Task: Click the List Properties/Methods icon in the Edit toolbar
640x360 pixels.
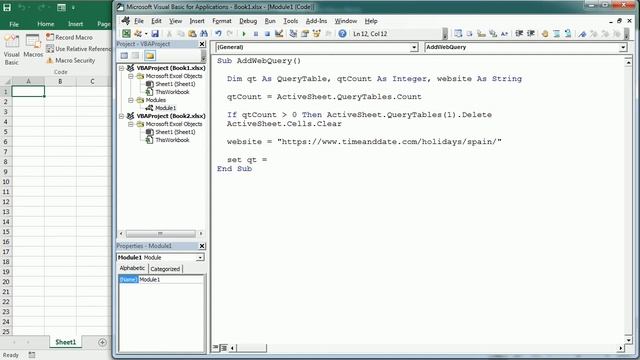Action: pyautogui.click(x=458, y=34)
